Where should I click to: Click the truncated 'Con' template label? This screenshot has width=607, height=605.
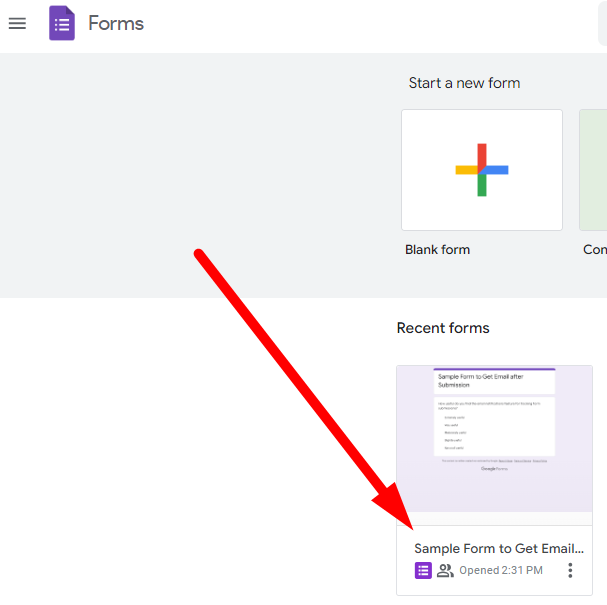tap(594, 249)
